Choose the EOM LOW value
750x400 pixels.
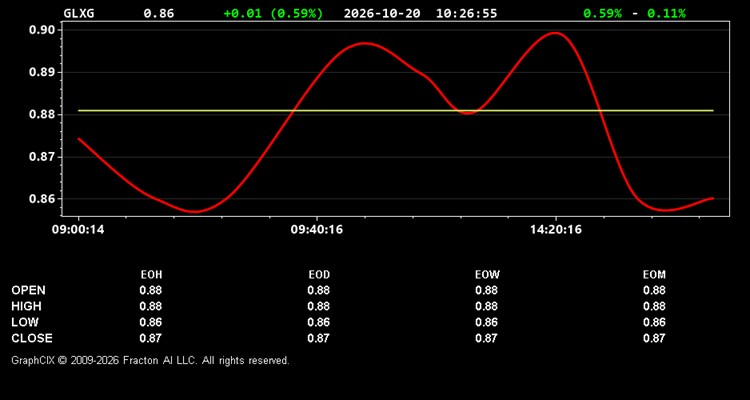[x=654, y=322]
